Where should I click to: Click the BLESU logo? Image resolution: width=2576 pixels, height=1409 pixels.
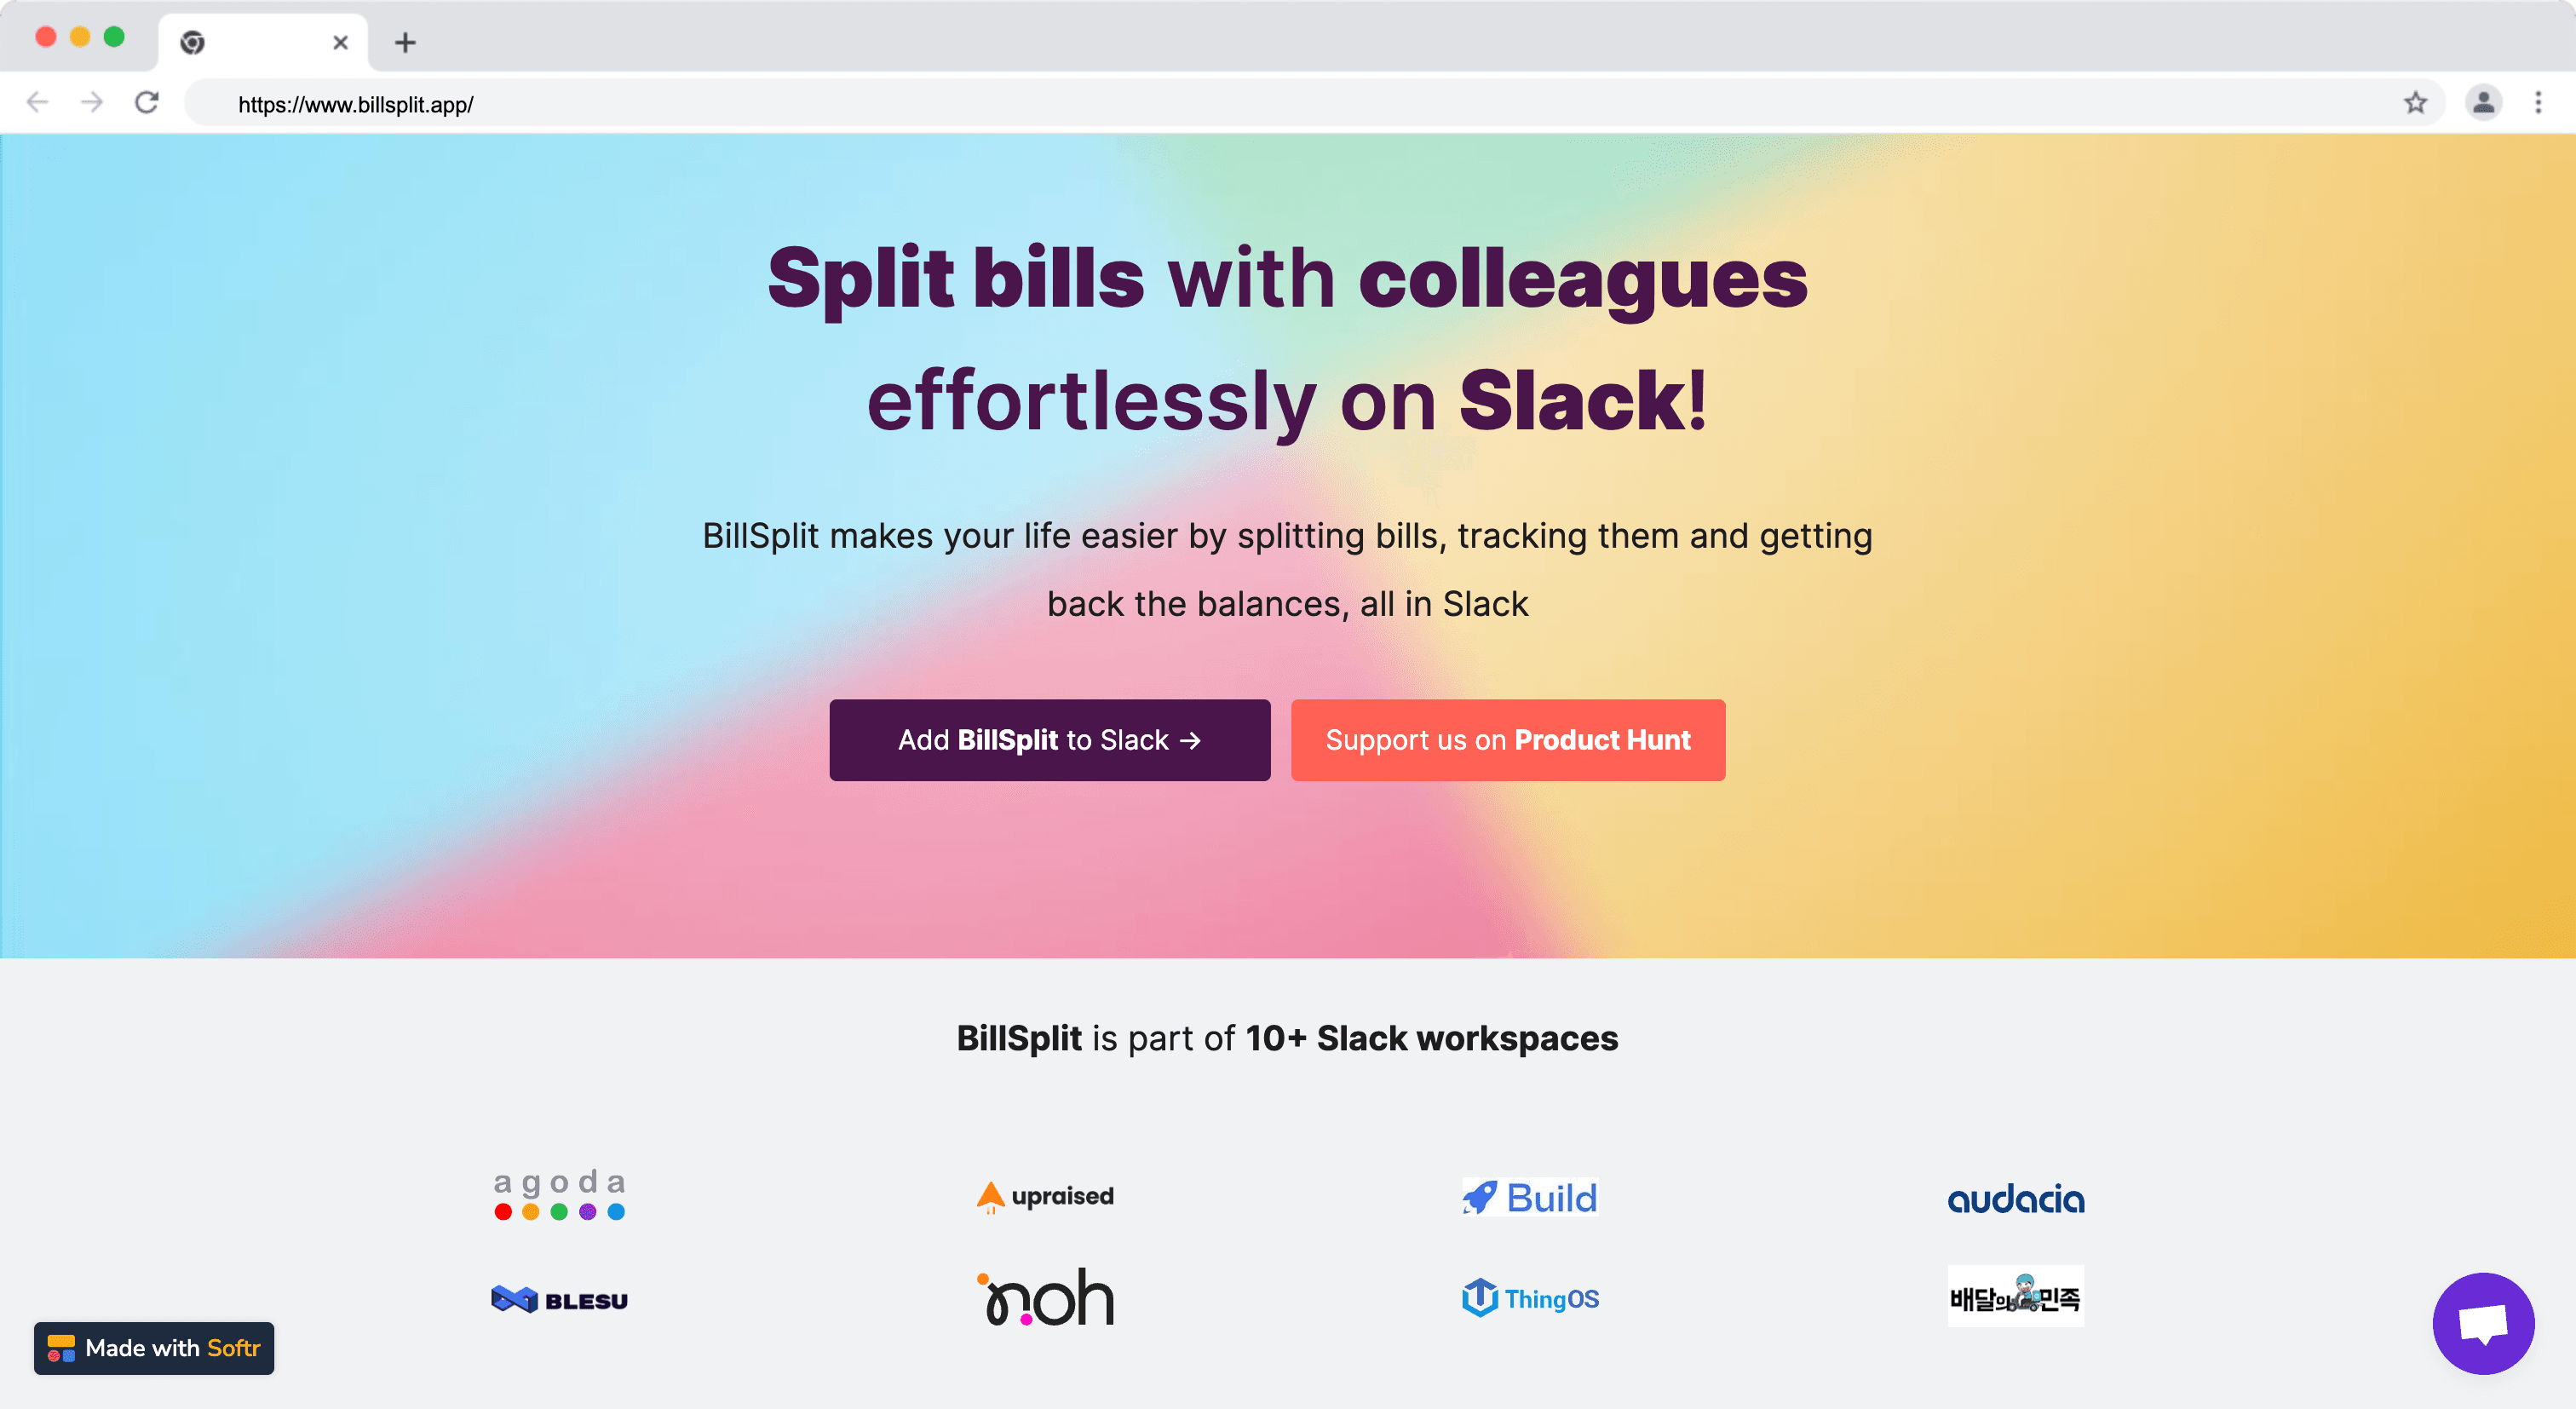pyautogui.click(x=559, y=1300)
